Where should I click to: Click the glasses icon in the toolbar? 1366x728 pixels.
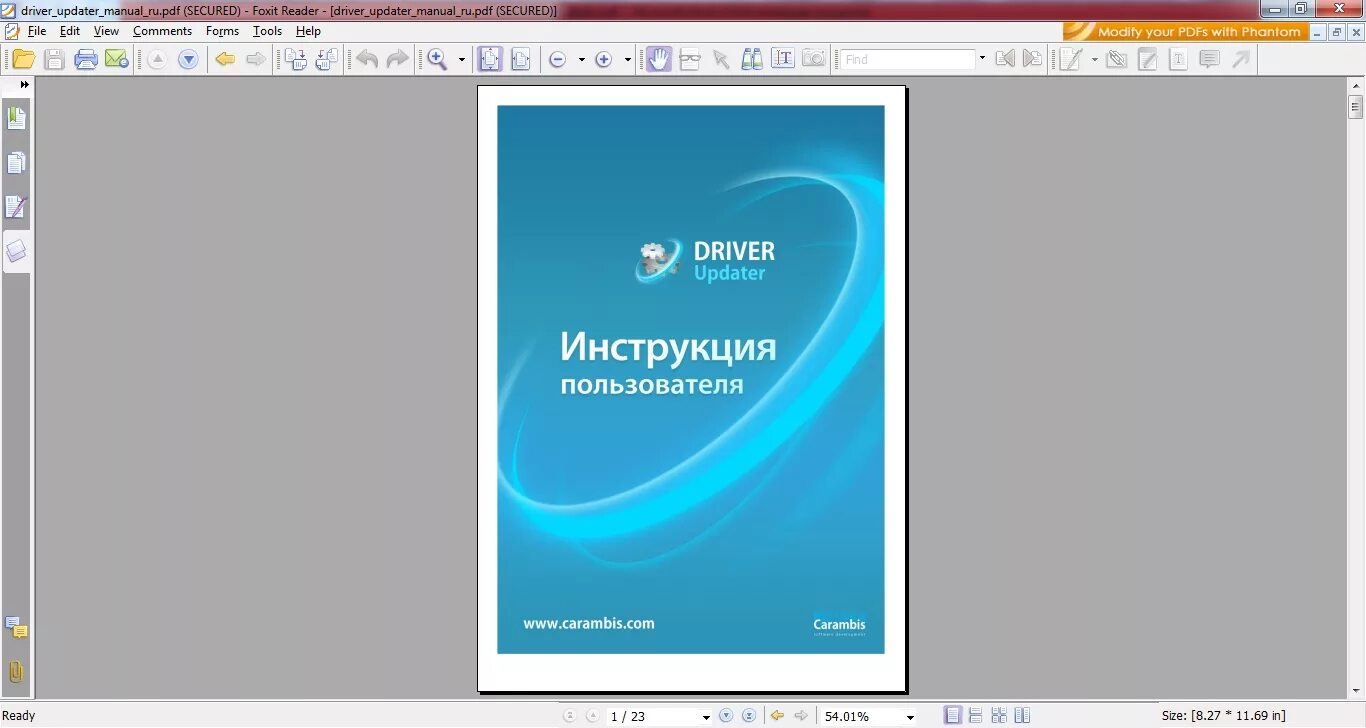(690, 59)
